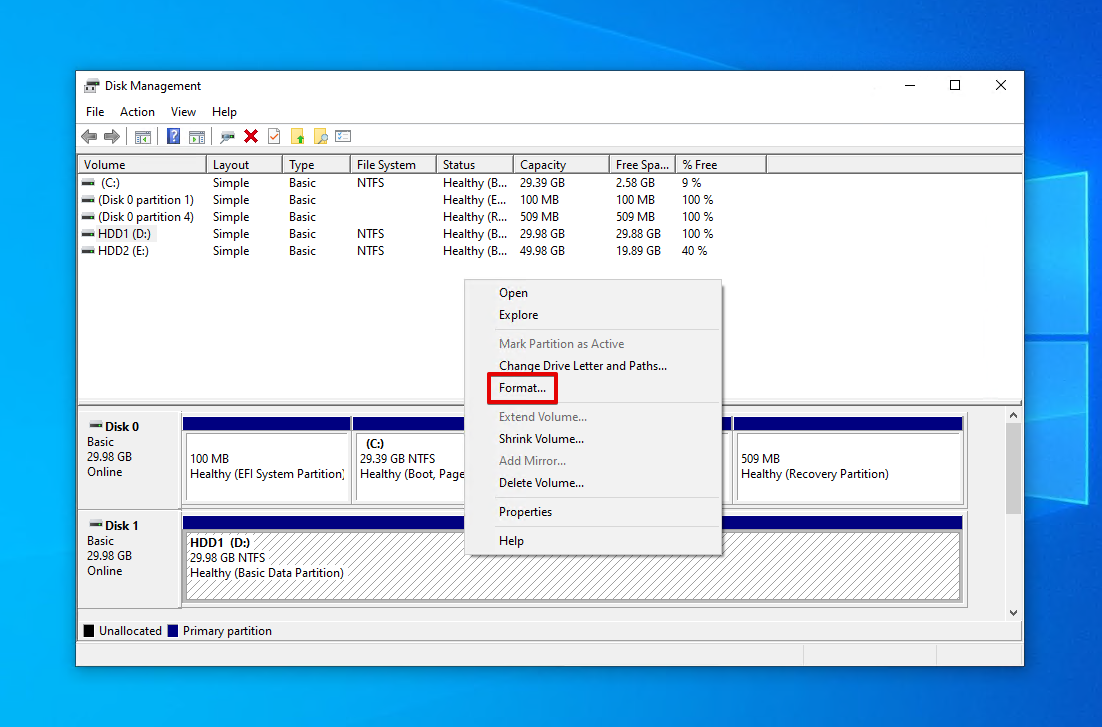Click the Forward arrow toolbar icon
This screenshot has width=1102, height=727.
tap(112, 136)
